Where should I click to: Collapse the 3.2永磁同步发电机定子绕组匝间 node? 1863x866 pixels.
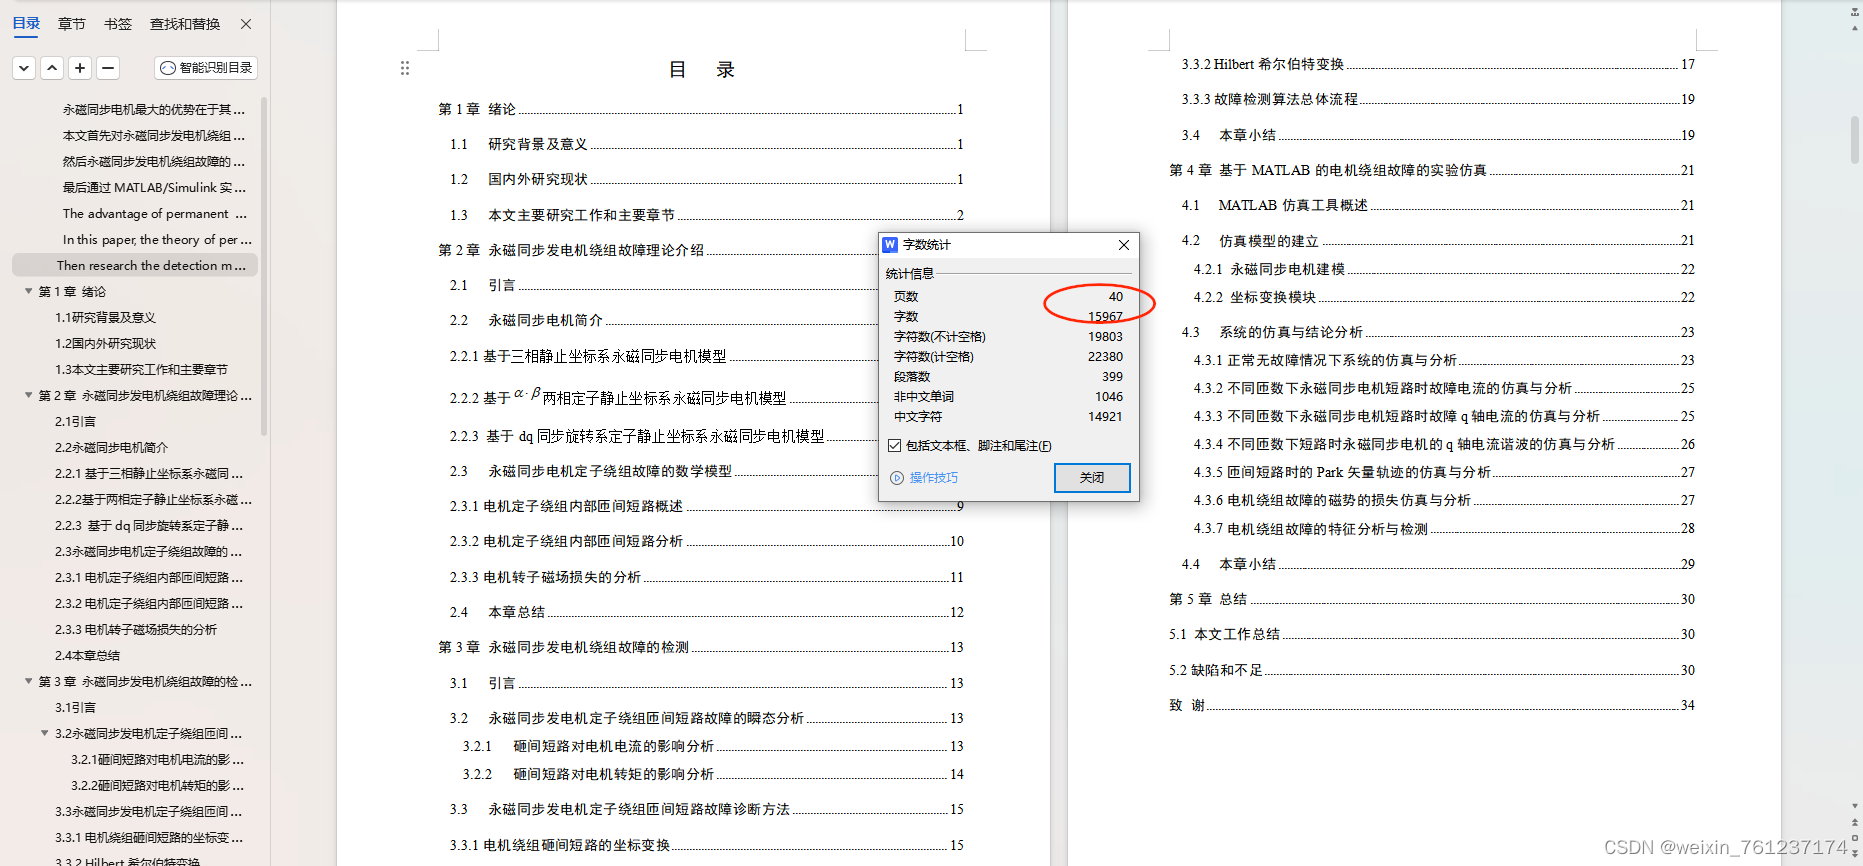pyautogui.click(x=44, y=733)
